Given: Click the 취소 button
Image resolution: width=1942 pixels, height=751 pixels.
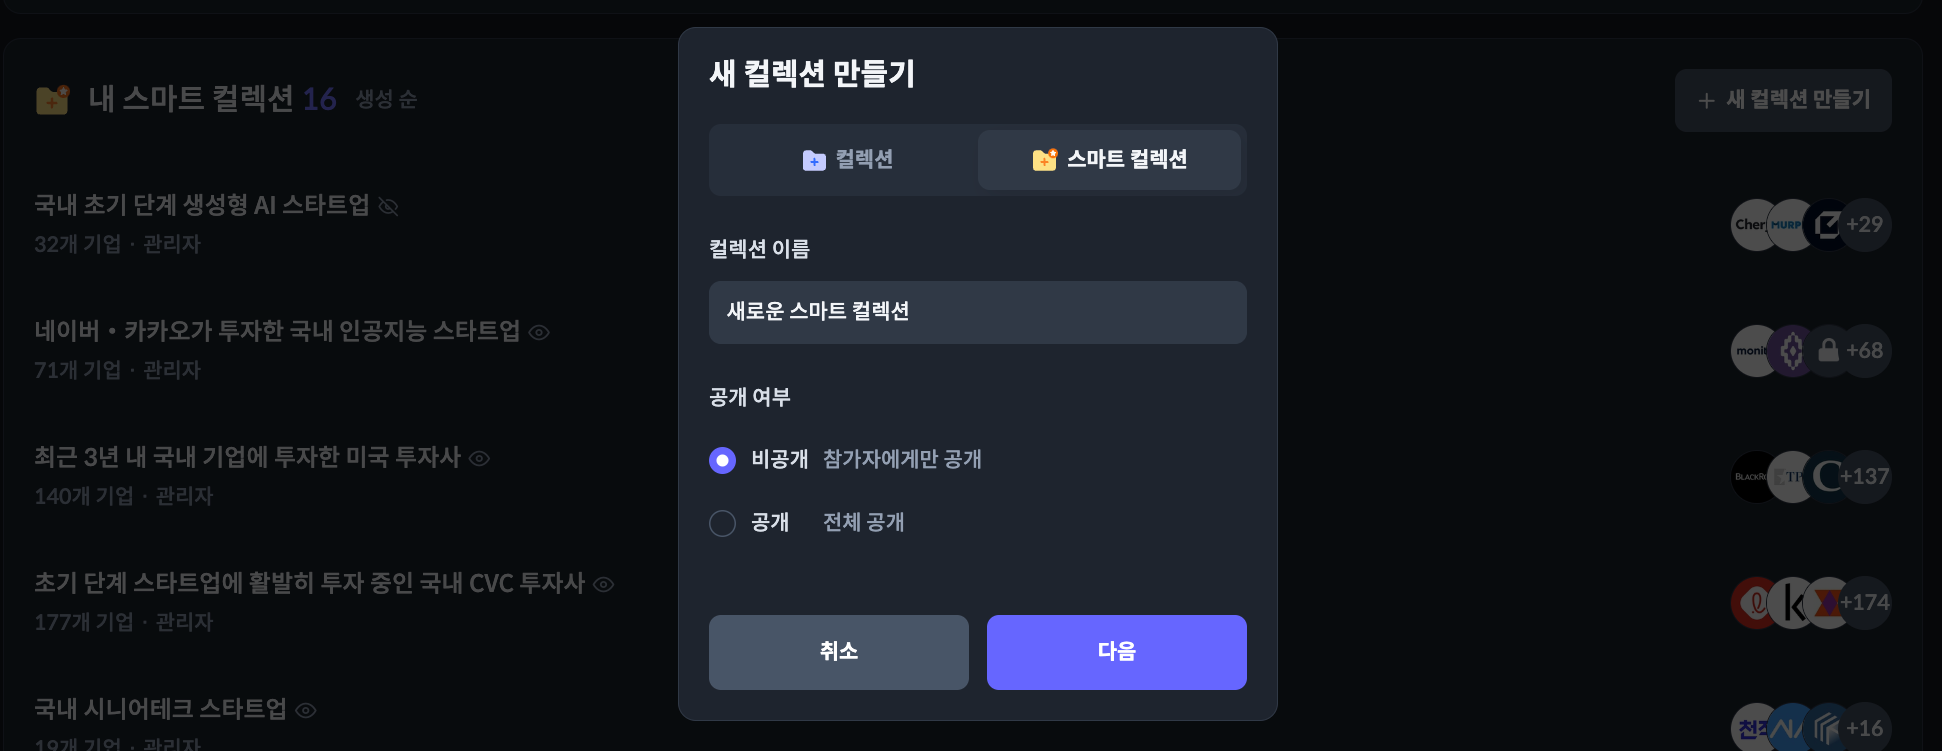Looking at the screenshot, I should coord(838,652).
